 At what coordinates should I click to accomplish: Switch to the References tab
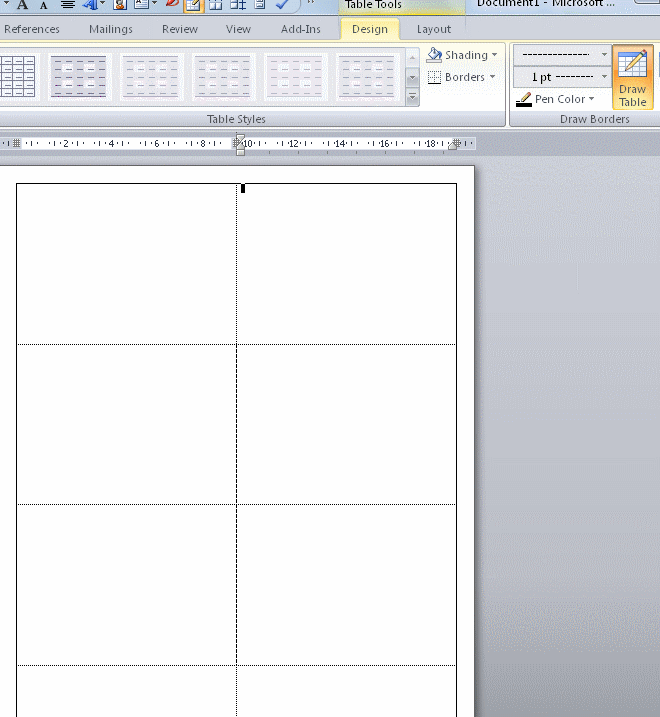pyautogui.click(x=32, y=29)
